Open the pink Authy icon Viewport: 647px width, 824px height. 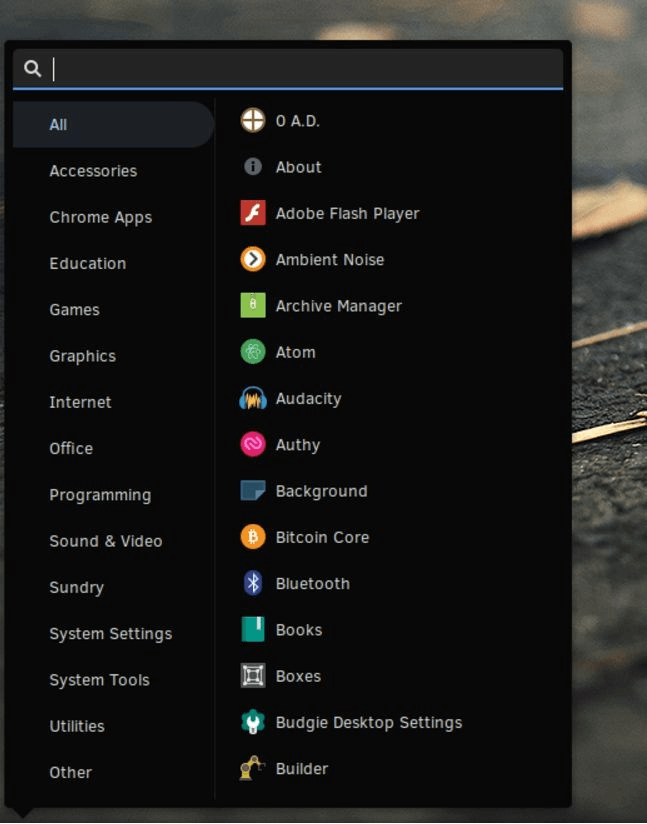point(253,445)
